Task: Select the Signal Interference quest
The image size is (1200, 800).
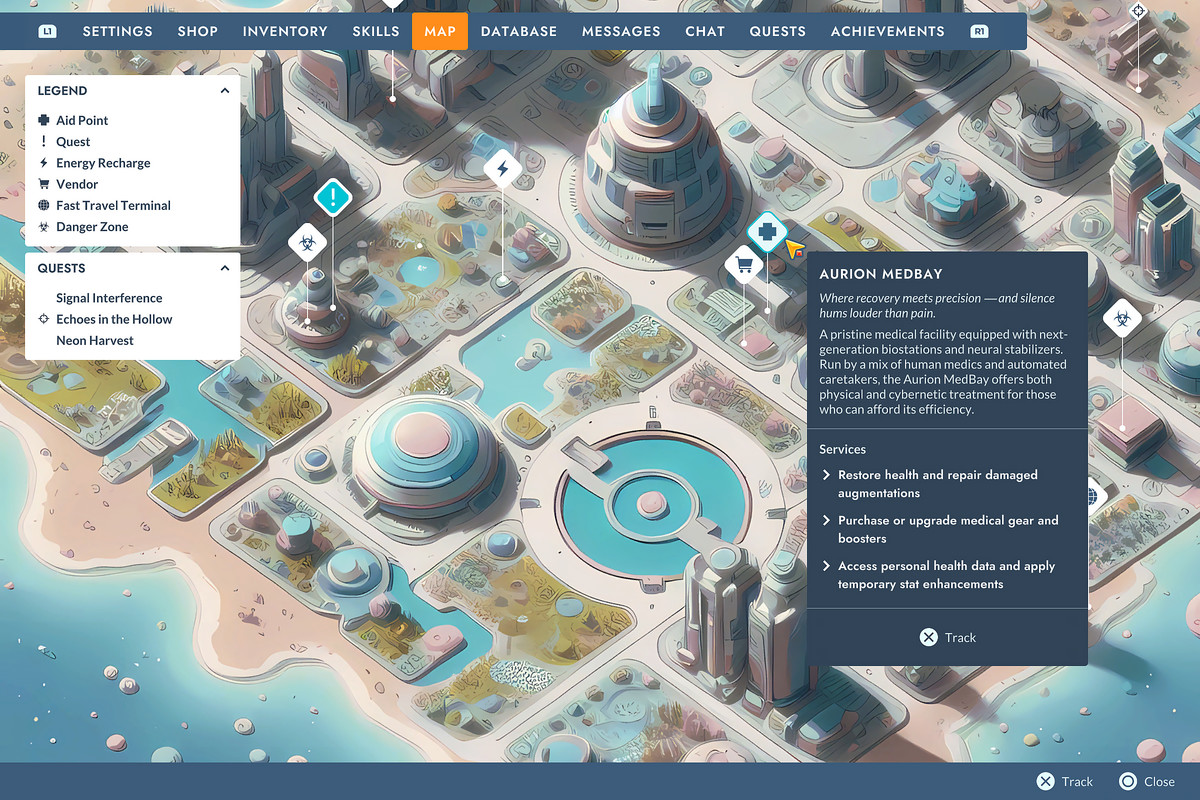Action: [x=109, y=297]
